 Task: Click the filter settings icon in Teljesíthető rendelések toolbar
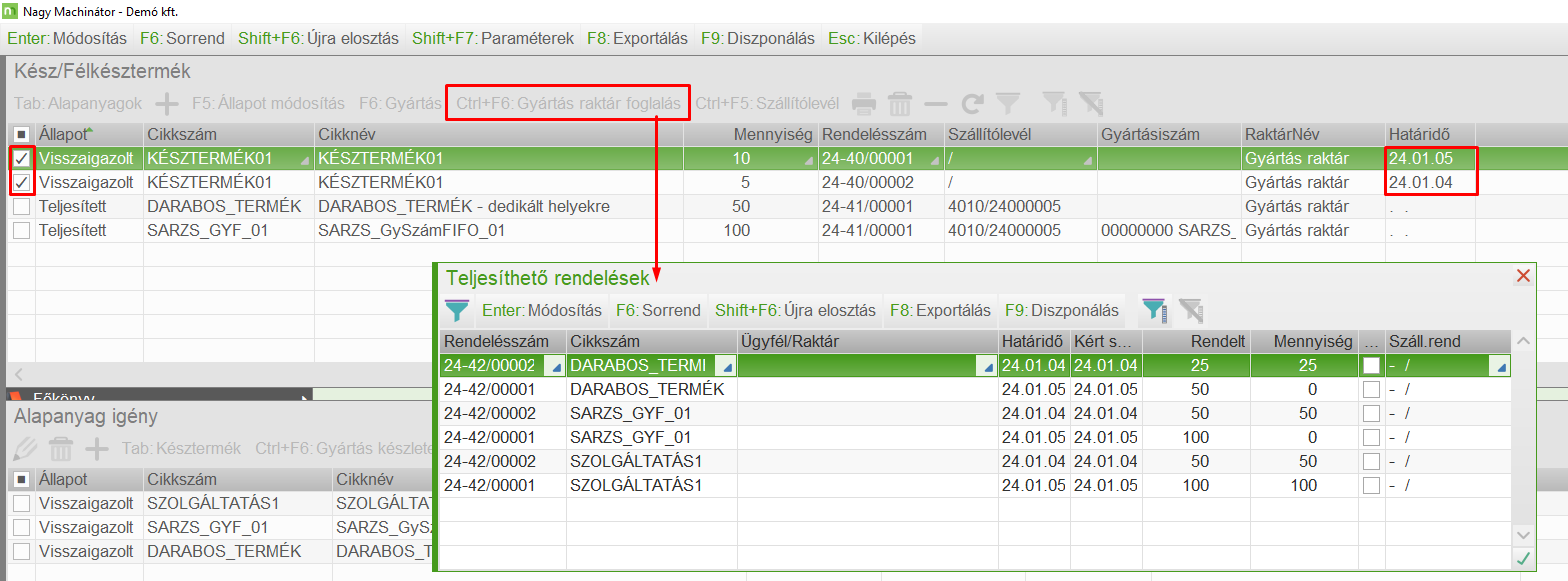tap(1154, 310)
